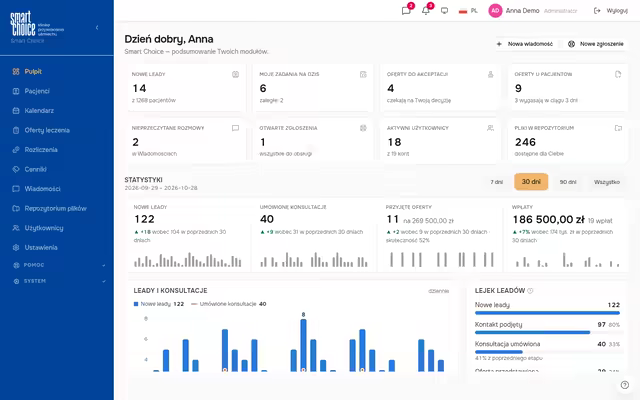Open the Anna Demo profile name
Screen dimensions: 640x400
pyautogui.click(x=522, y=11)
